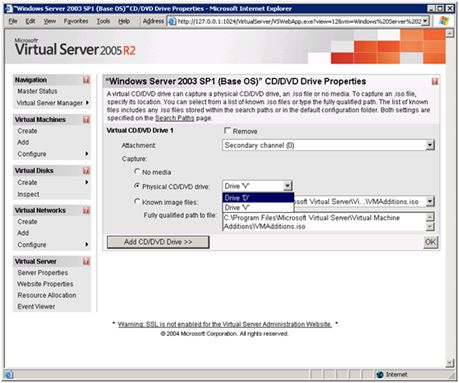Select the Known image files radio option
The width and height of the screenshot is (459, 383).
pos(137,201)
